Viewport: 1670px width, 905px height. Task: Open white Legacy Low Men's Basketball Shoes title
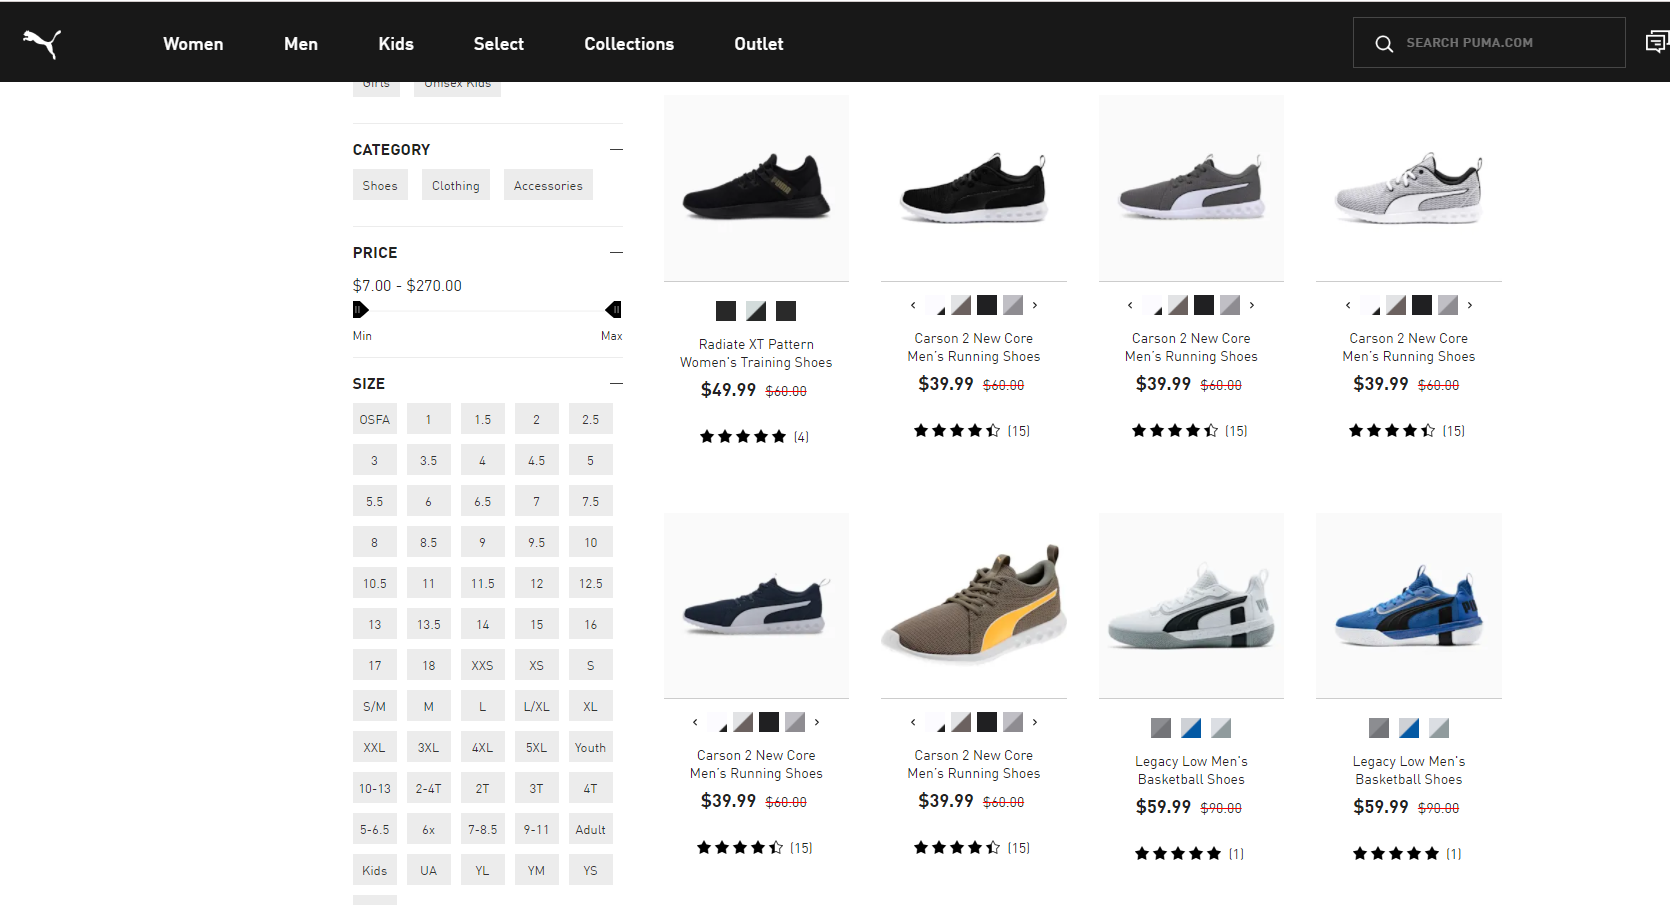click(1191, 770)
